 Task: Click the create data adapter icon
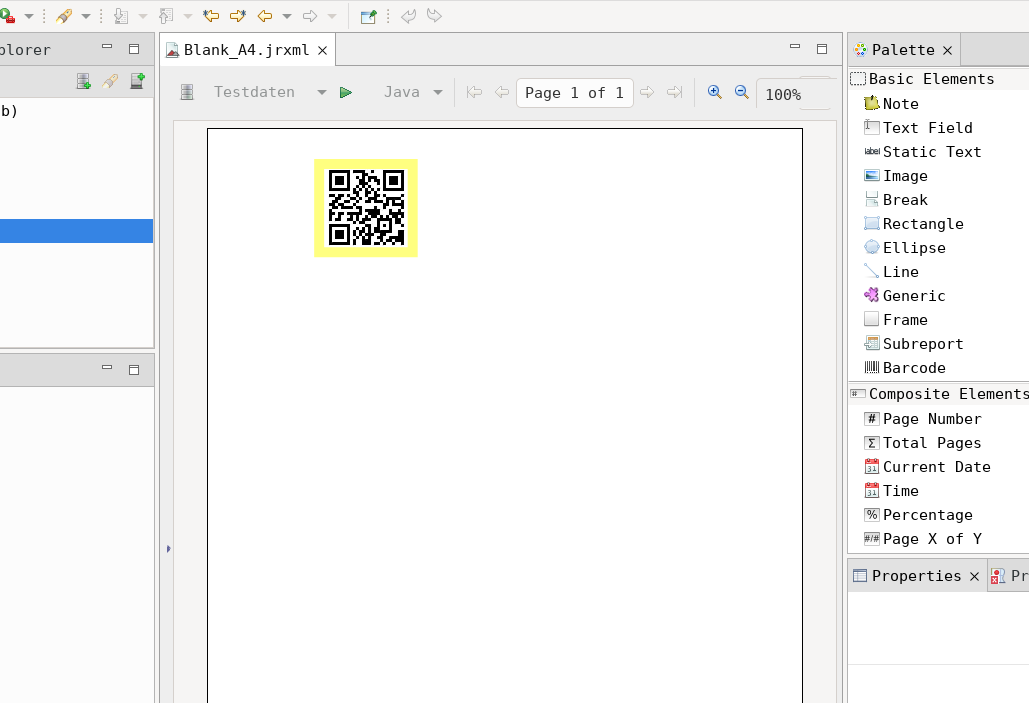[x=84, y=82]
